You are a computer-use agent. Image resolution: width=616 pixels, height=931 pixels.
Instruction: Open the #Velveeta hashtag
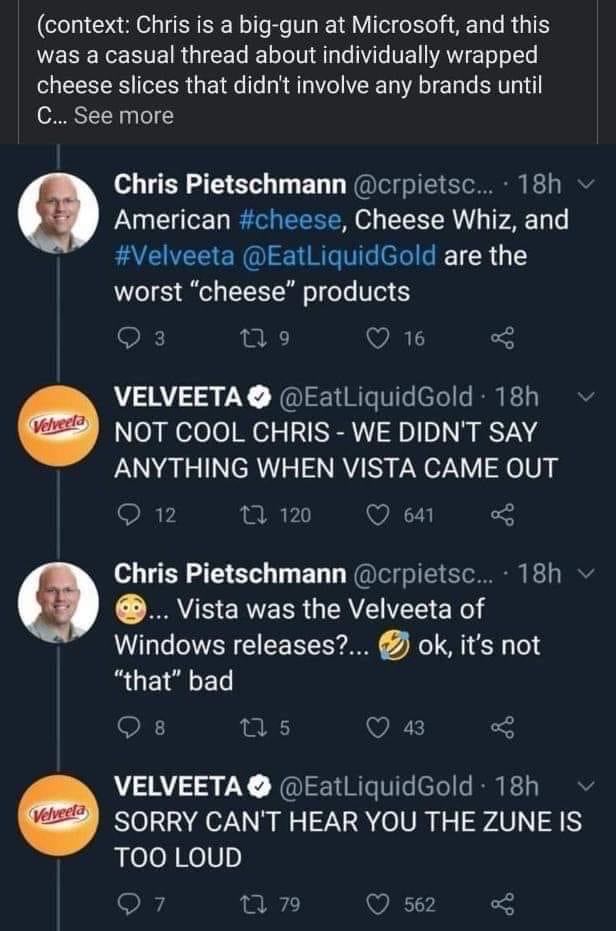(x=175, y=256)
